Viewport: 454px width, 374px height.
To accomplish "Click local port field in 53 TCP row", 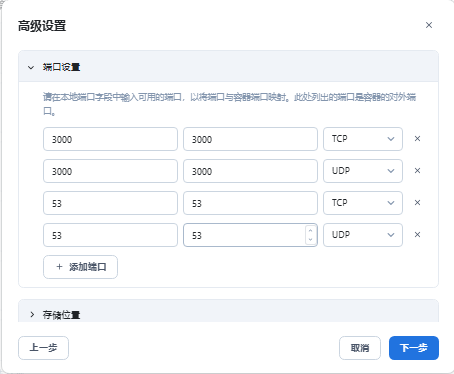I will click(x=110, y=203).
